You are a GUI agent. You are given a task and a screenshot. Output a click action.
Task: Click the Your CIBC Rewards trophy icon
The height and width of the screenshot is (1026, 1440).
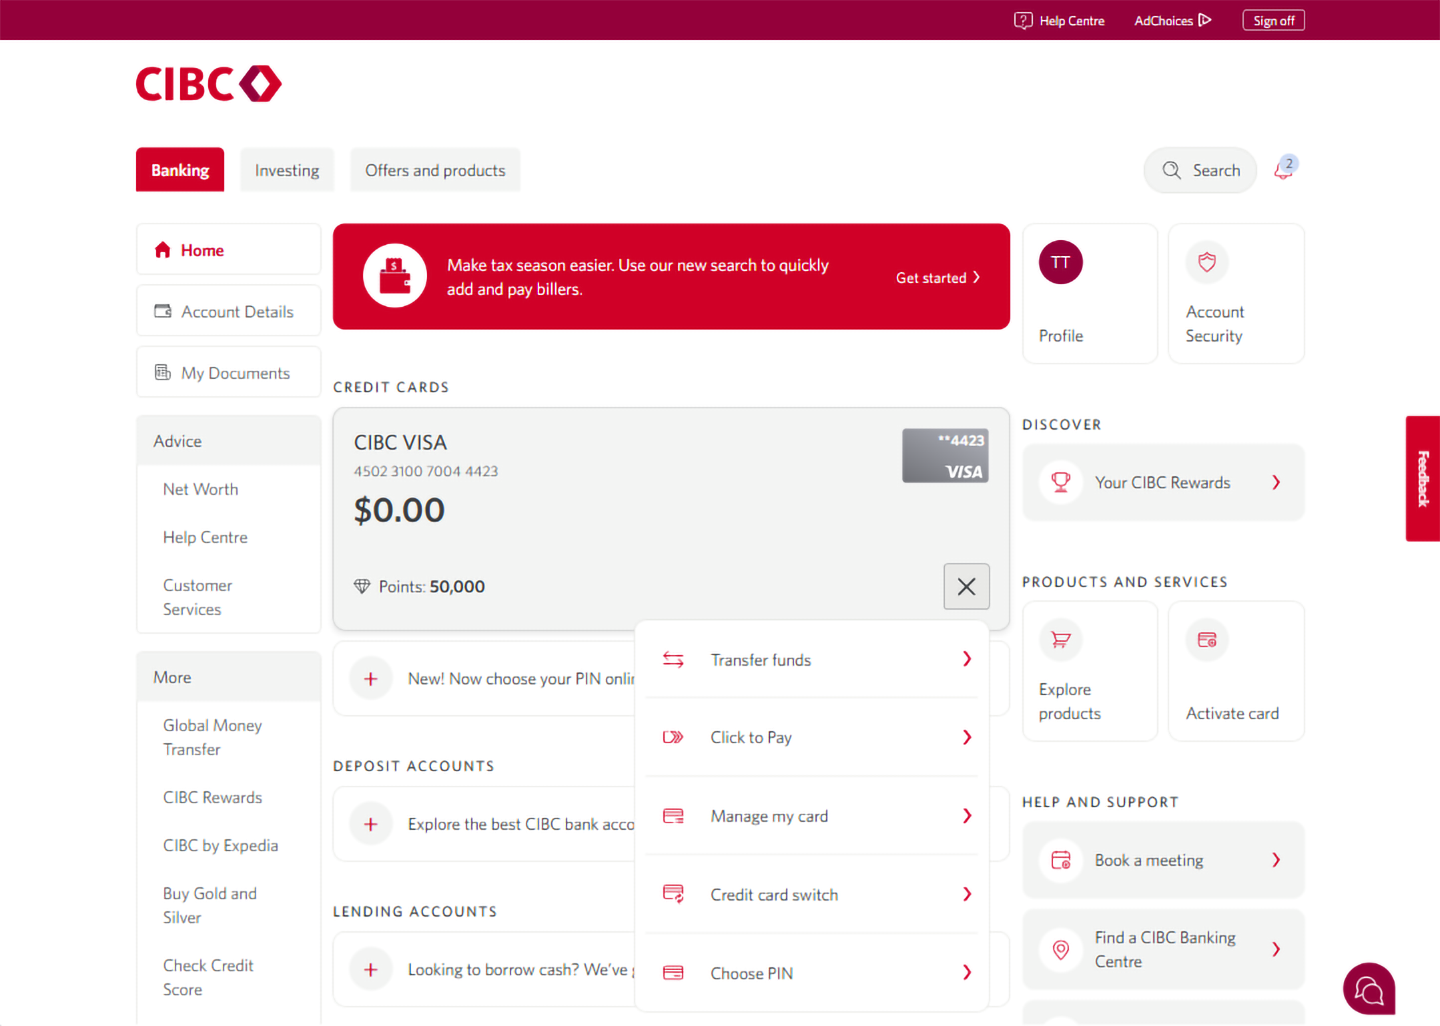[1061, 482]
